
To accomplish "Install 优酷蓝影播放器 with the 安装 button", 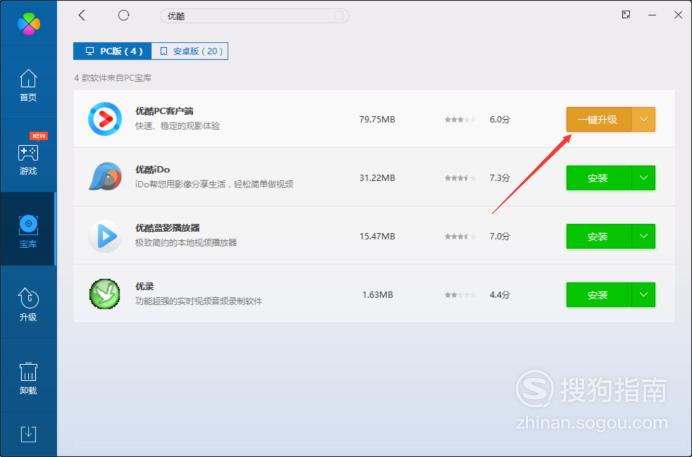I will [598, 236].
